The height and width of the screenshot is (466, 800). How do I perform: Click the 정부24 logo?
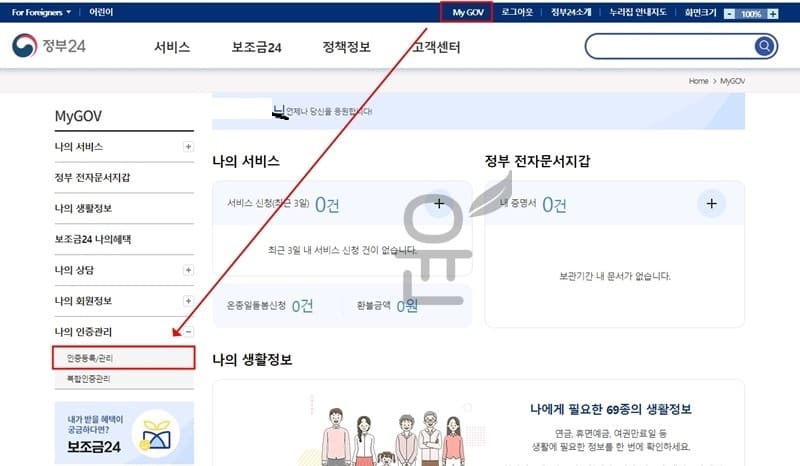coord(49,46)
